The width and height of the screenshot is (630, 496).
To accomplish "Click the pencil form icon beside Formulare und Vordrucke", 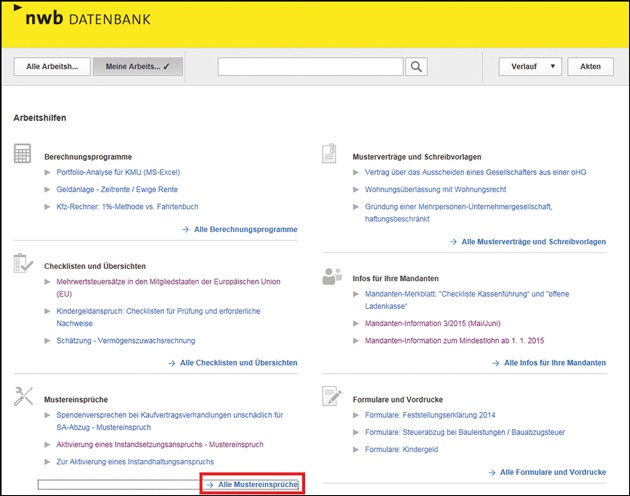I will (x=331, y=396).
